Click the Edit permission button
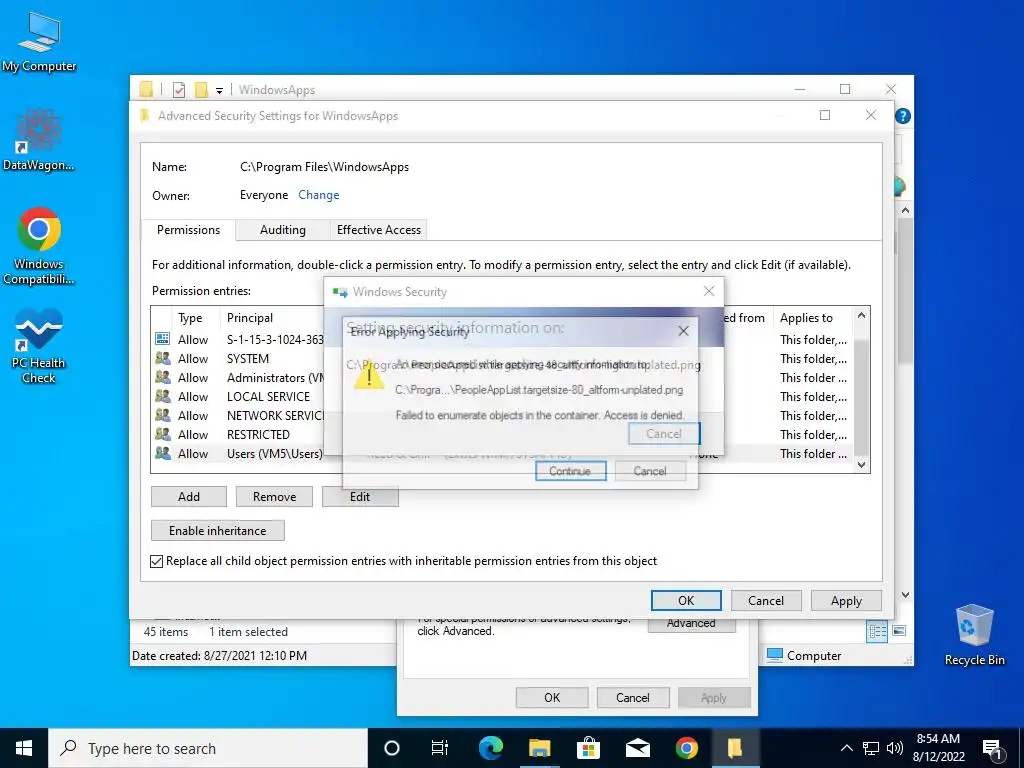The image size is (1024, 768). click(360, 497)
